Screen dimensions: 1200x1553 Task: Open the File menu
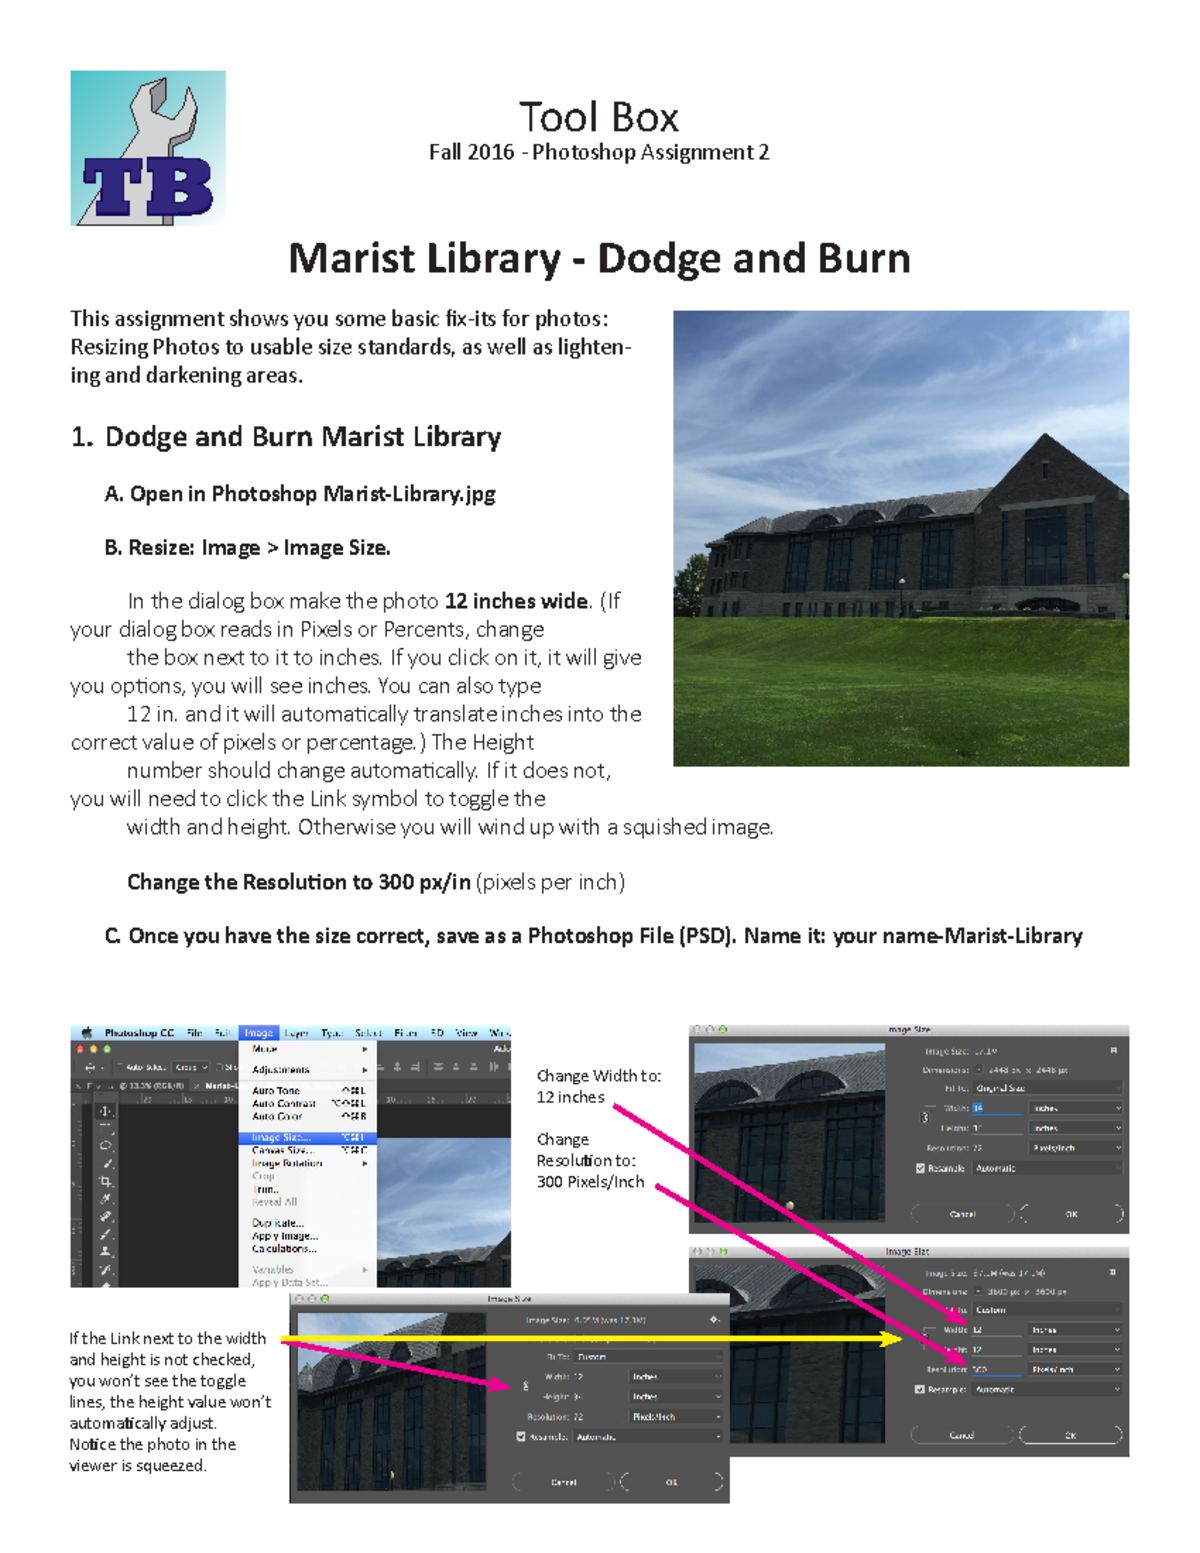tap(194, 1033)
